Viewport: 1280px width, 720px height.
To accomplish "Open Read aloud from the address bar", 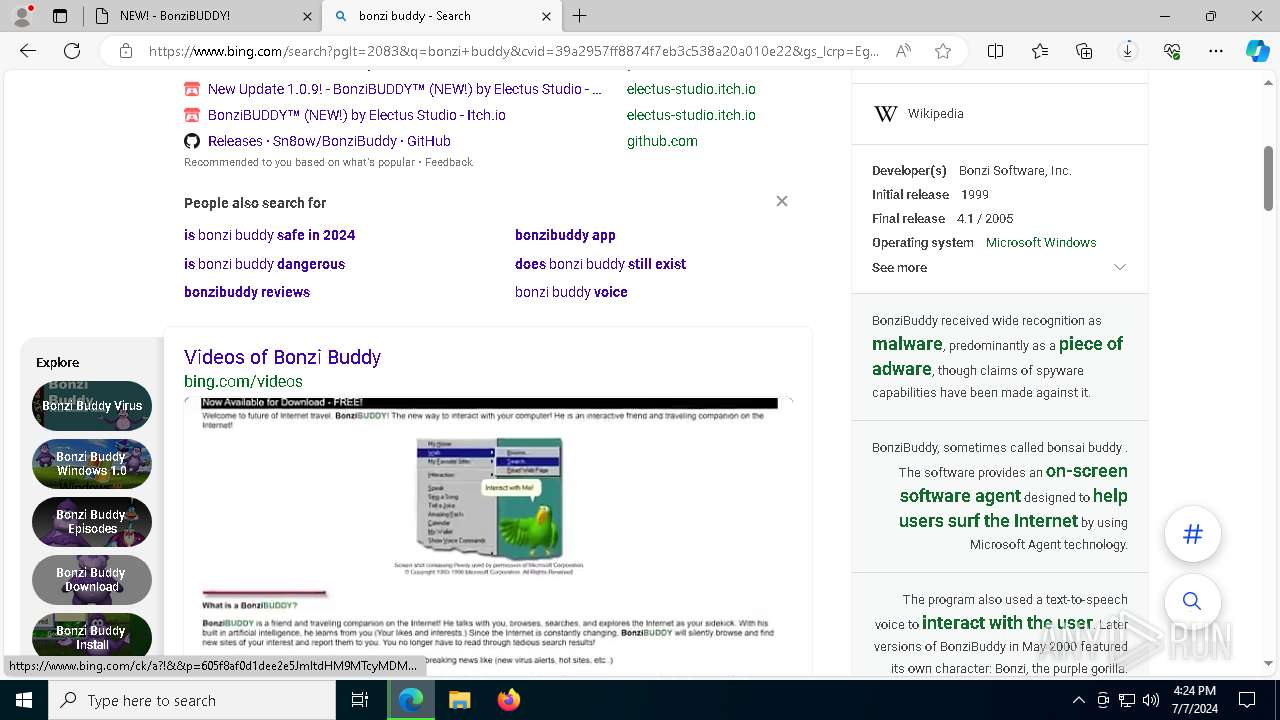I will [903, 51].
